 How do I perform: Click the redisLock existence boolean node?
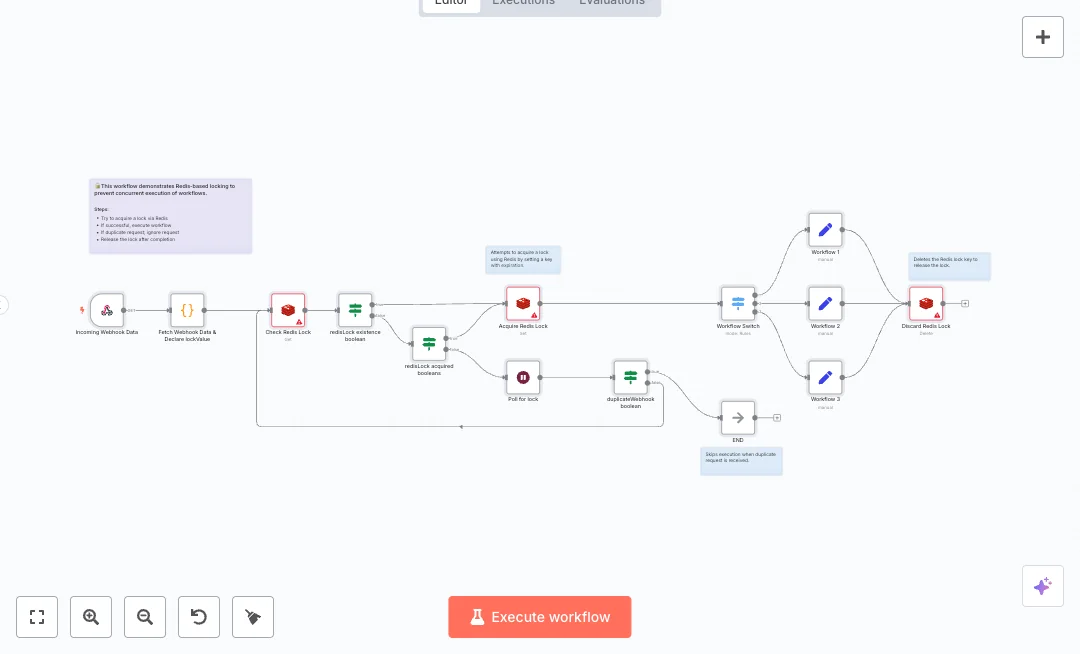[355, 310]
